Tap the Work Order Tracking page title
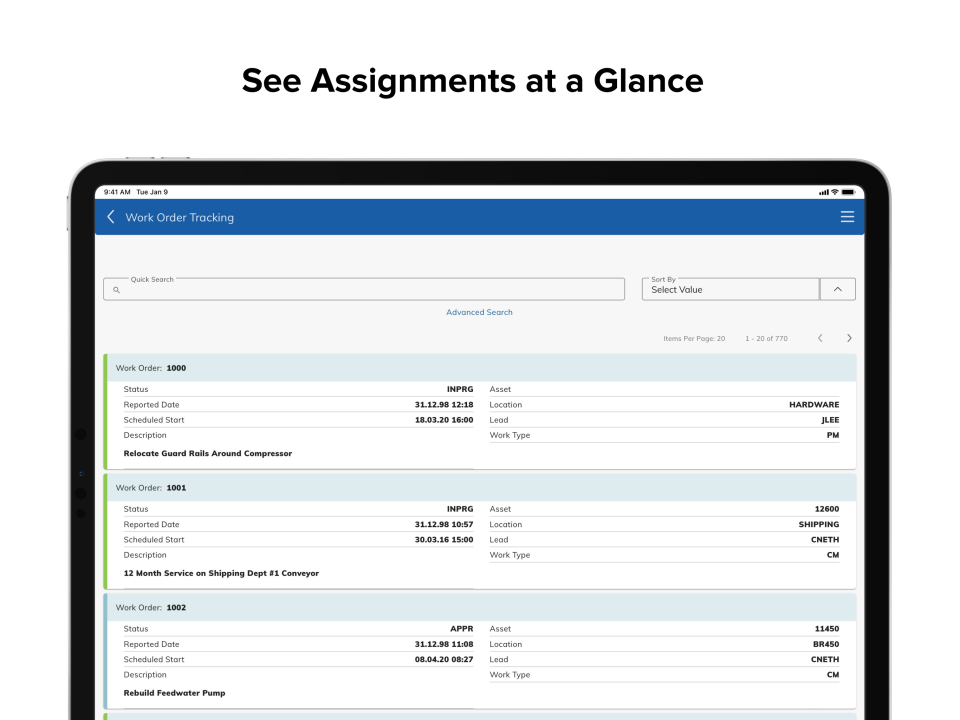The image size is (960, 720). pyautogui.click(x=180, y=217)
